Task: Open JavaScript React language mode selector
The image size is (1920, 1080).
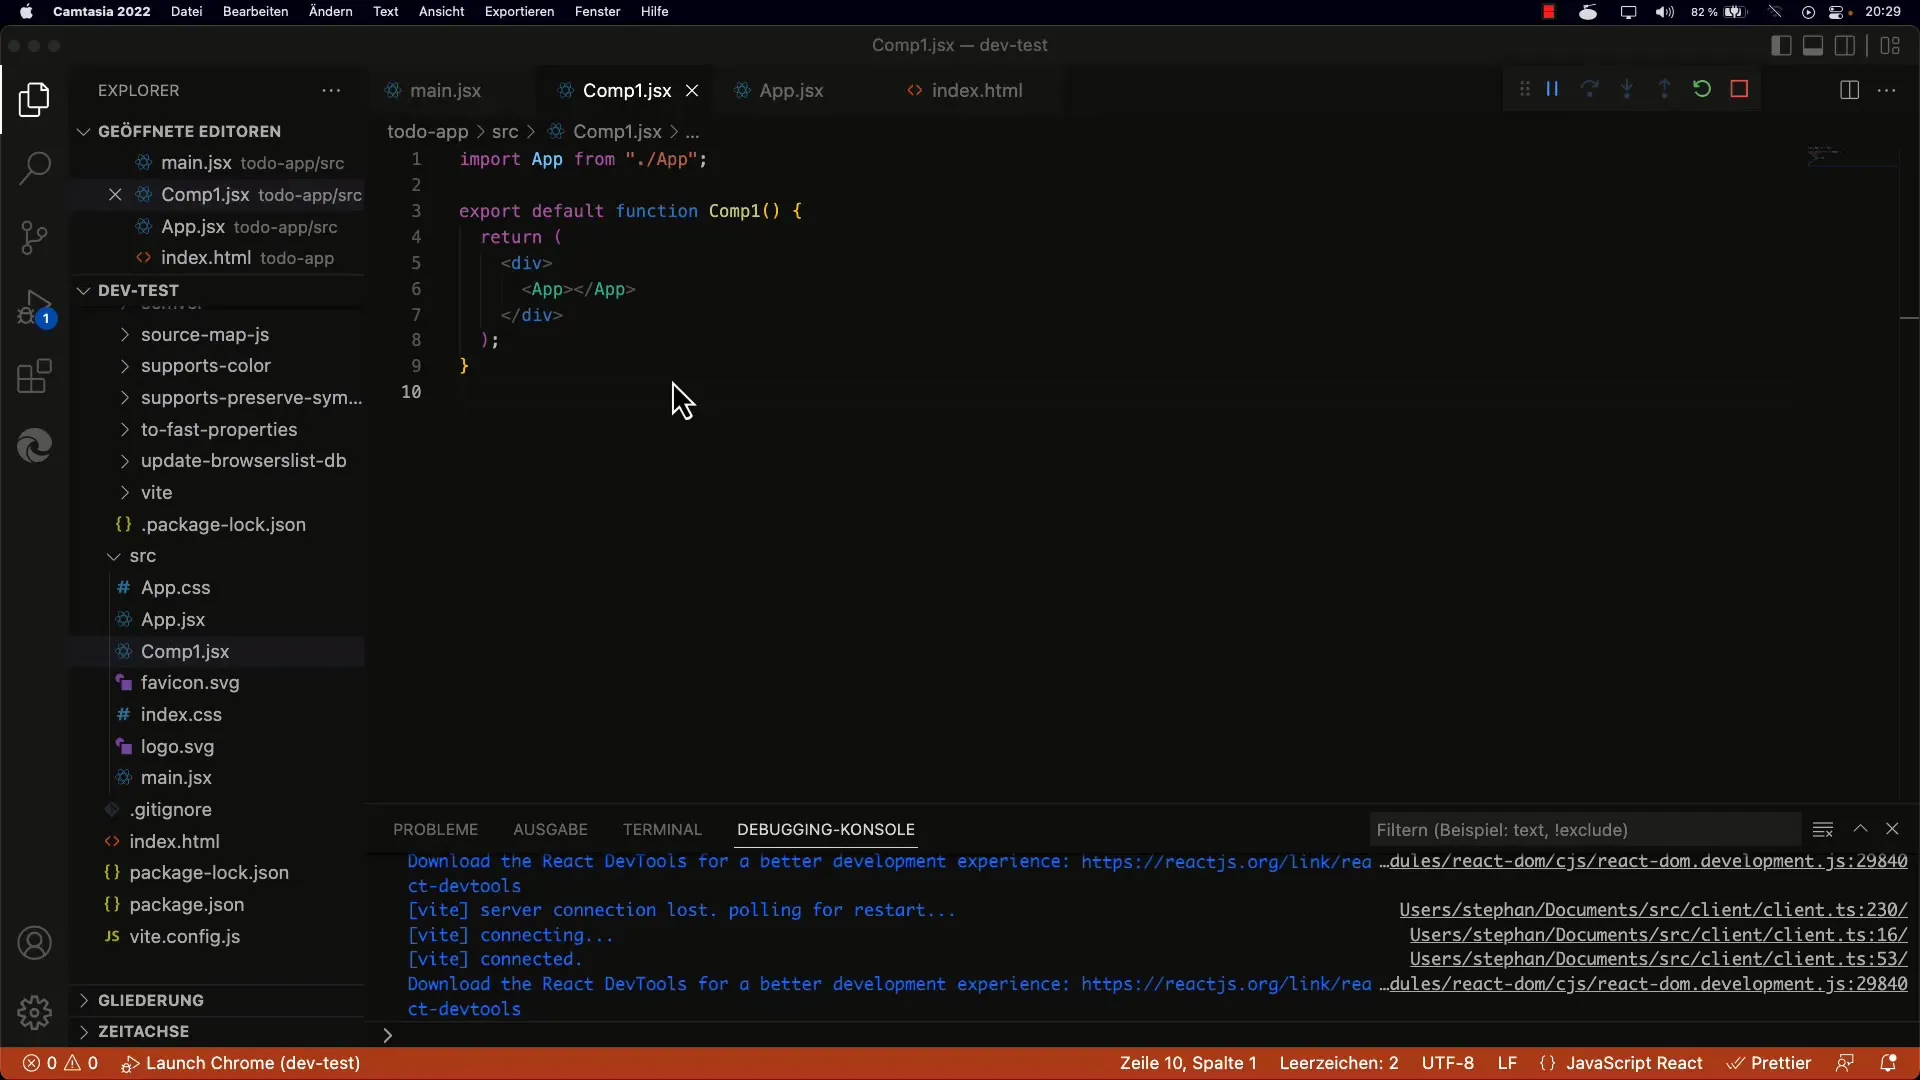Action: 1633,1063
